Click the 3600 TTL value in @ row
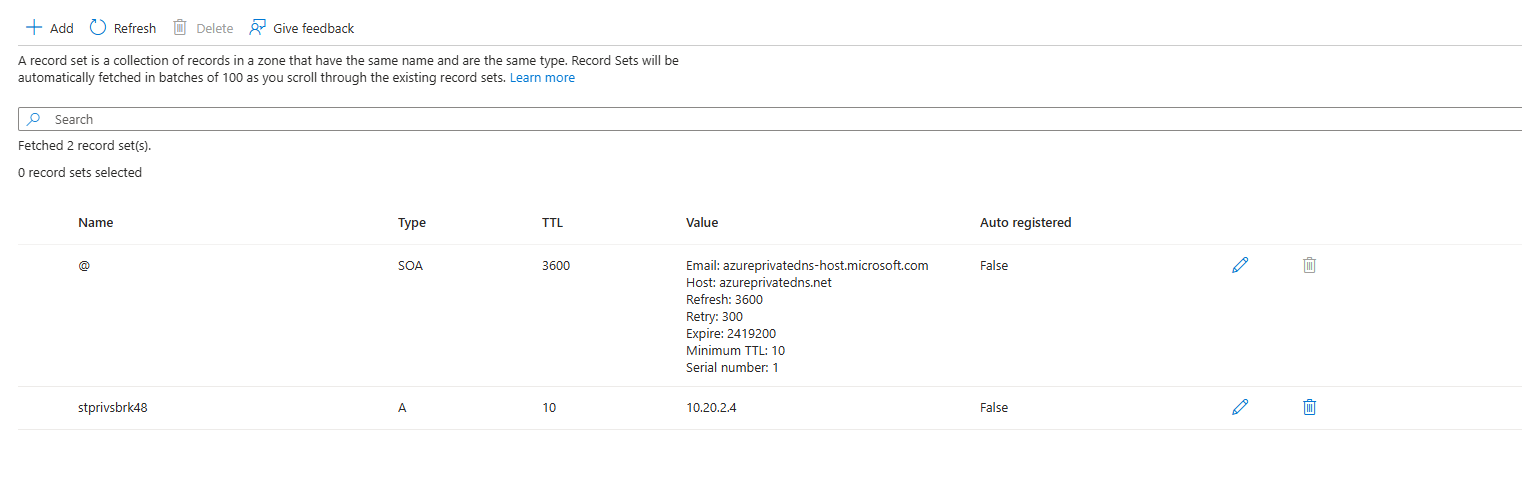Image resolution: width=1522 pixels, height=489 pixels. coord(556,266)
